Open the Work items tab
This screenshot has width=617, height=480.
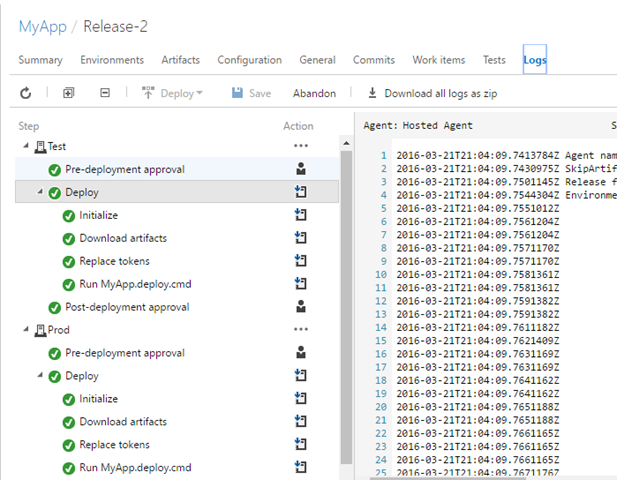[439, 60]
